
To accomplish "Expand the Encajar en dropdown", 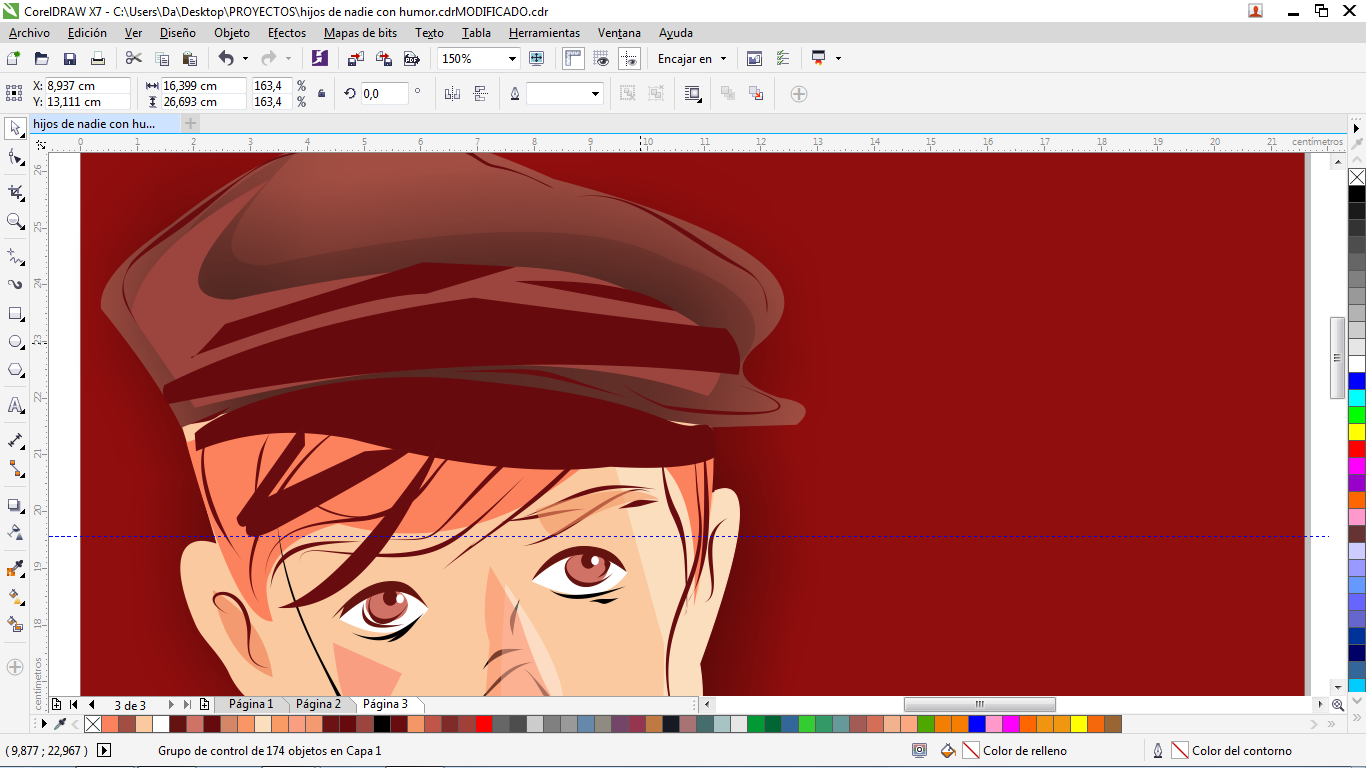I will click(x=723, y=59).
